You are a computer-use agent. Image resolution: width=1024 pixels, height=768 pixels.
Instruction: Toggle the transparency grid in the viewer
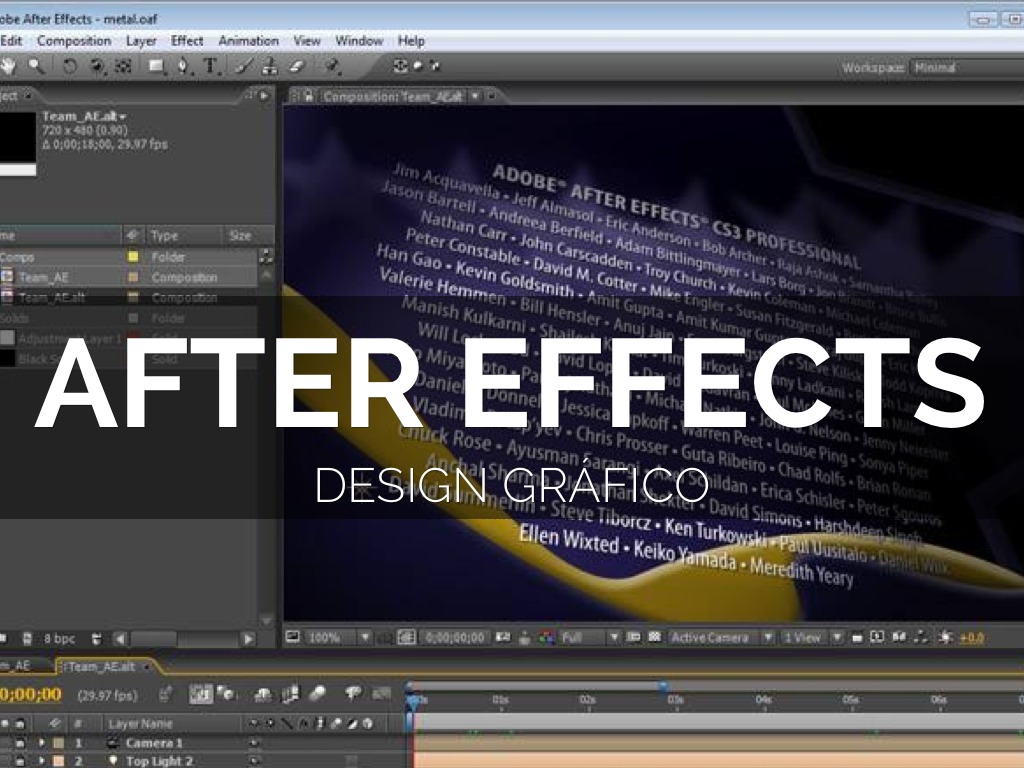[x=654, y=637]
